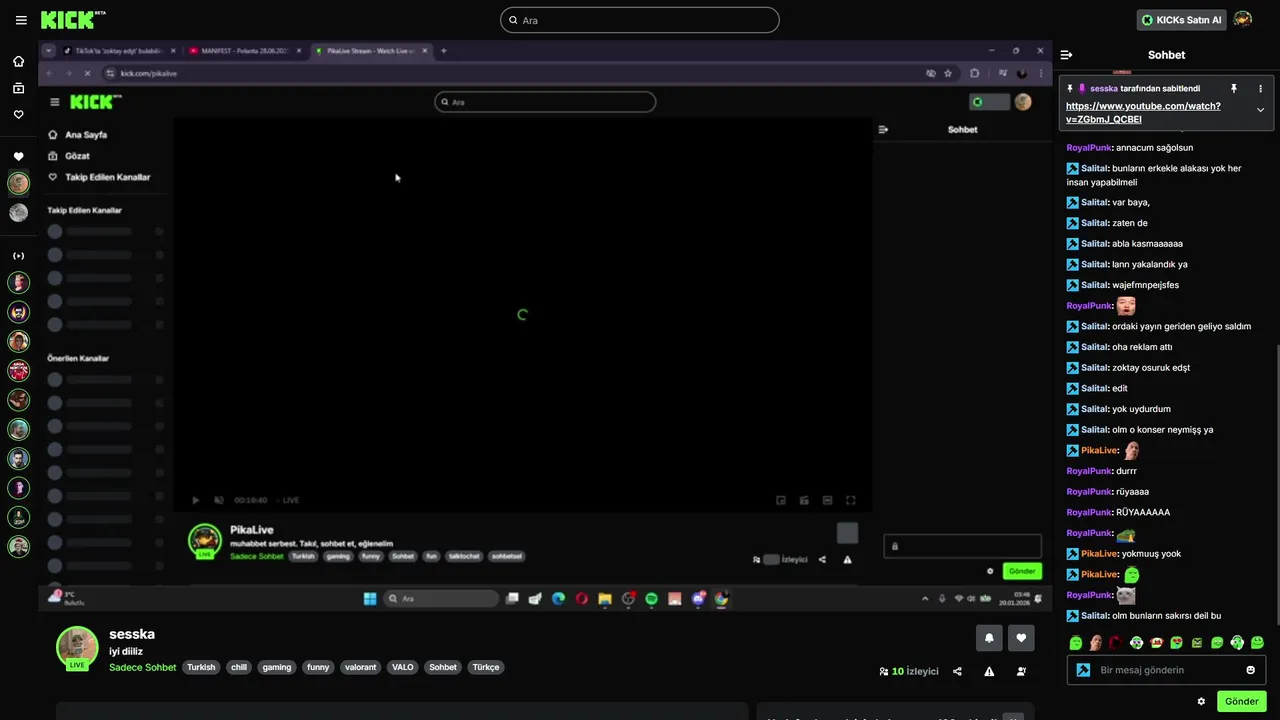This screenshot has height=720, width=1280.
Task: Open the sesska channel avatar
Action: tap(77, 647)
